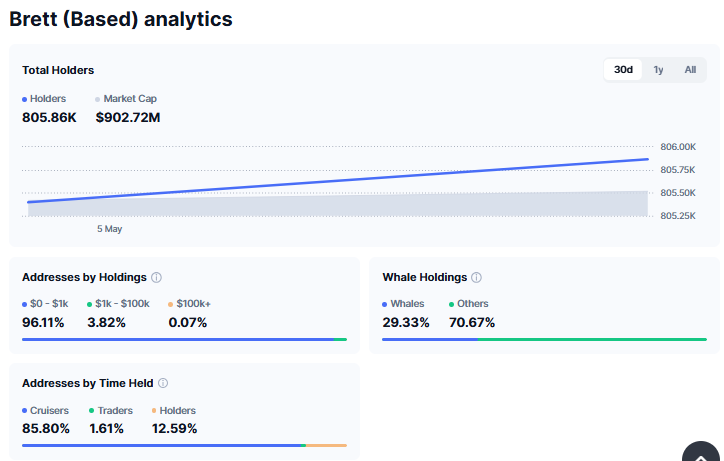Click the blue Whales segment of Whale bar
The image size is (724, 461).
pyautogui.click(x=429, y=340)
